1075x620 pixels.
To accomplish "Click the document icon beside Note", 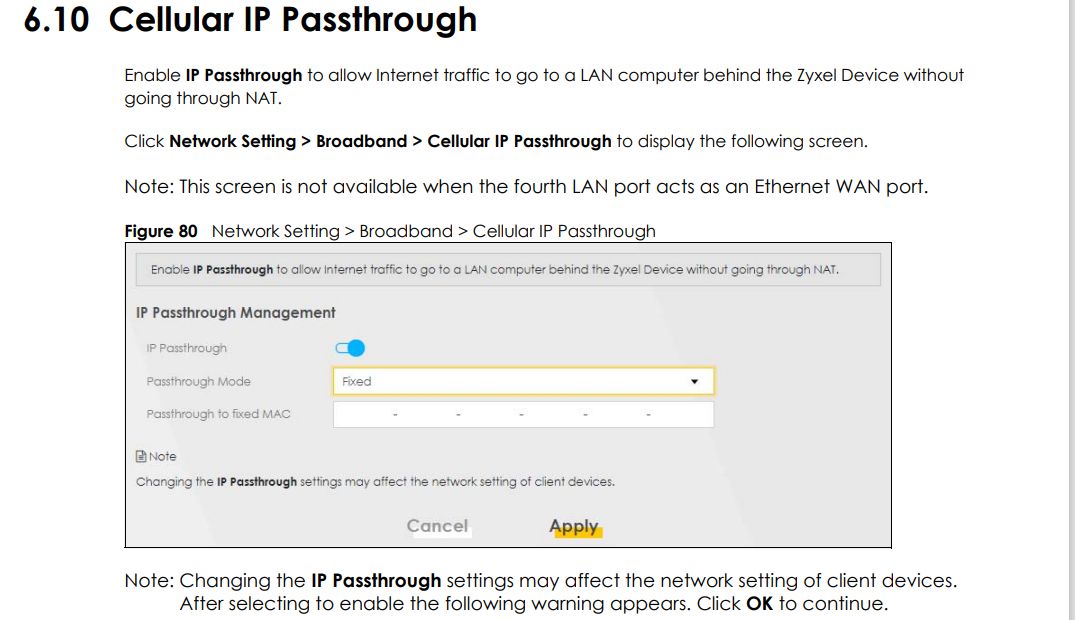I will point(141,456).
